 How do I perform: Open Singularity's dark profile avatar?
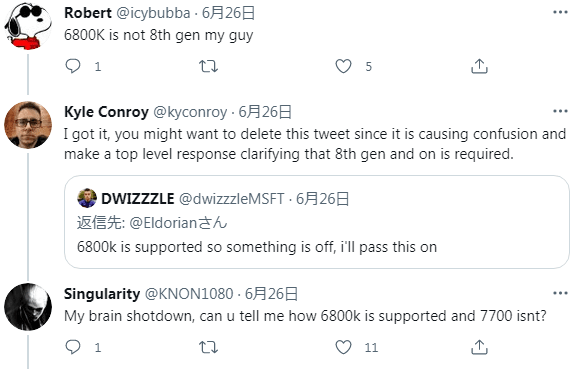28,307
